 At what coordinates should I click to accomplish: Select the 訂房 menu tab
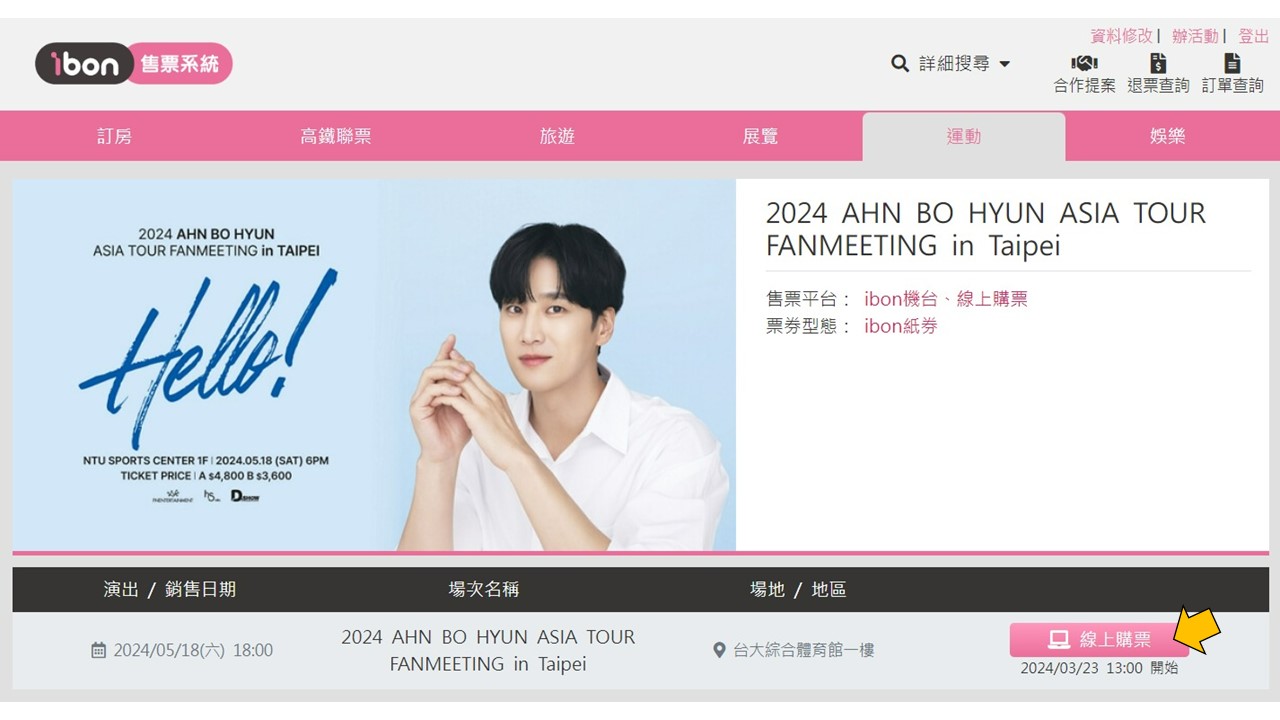[114, 136]
